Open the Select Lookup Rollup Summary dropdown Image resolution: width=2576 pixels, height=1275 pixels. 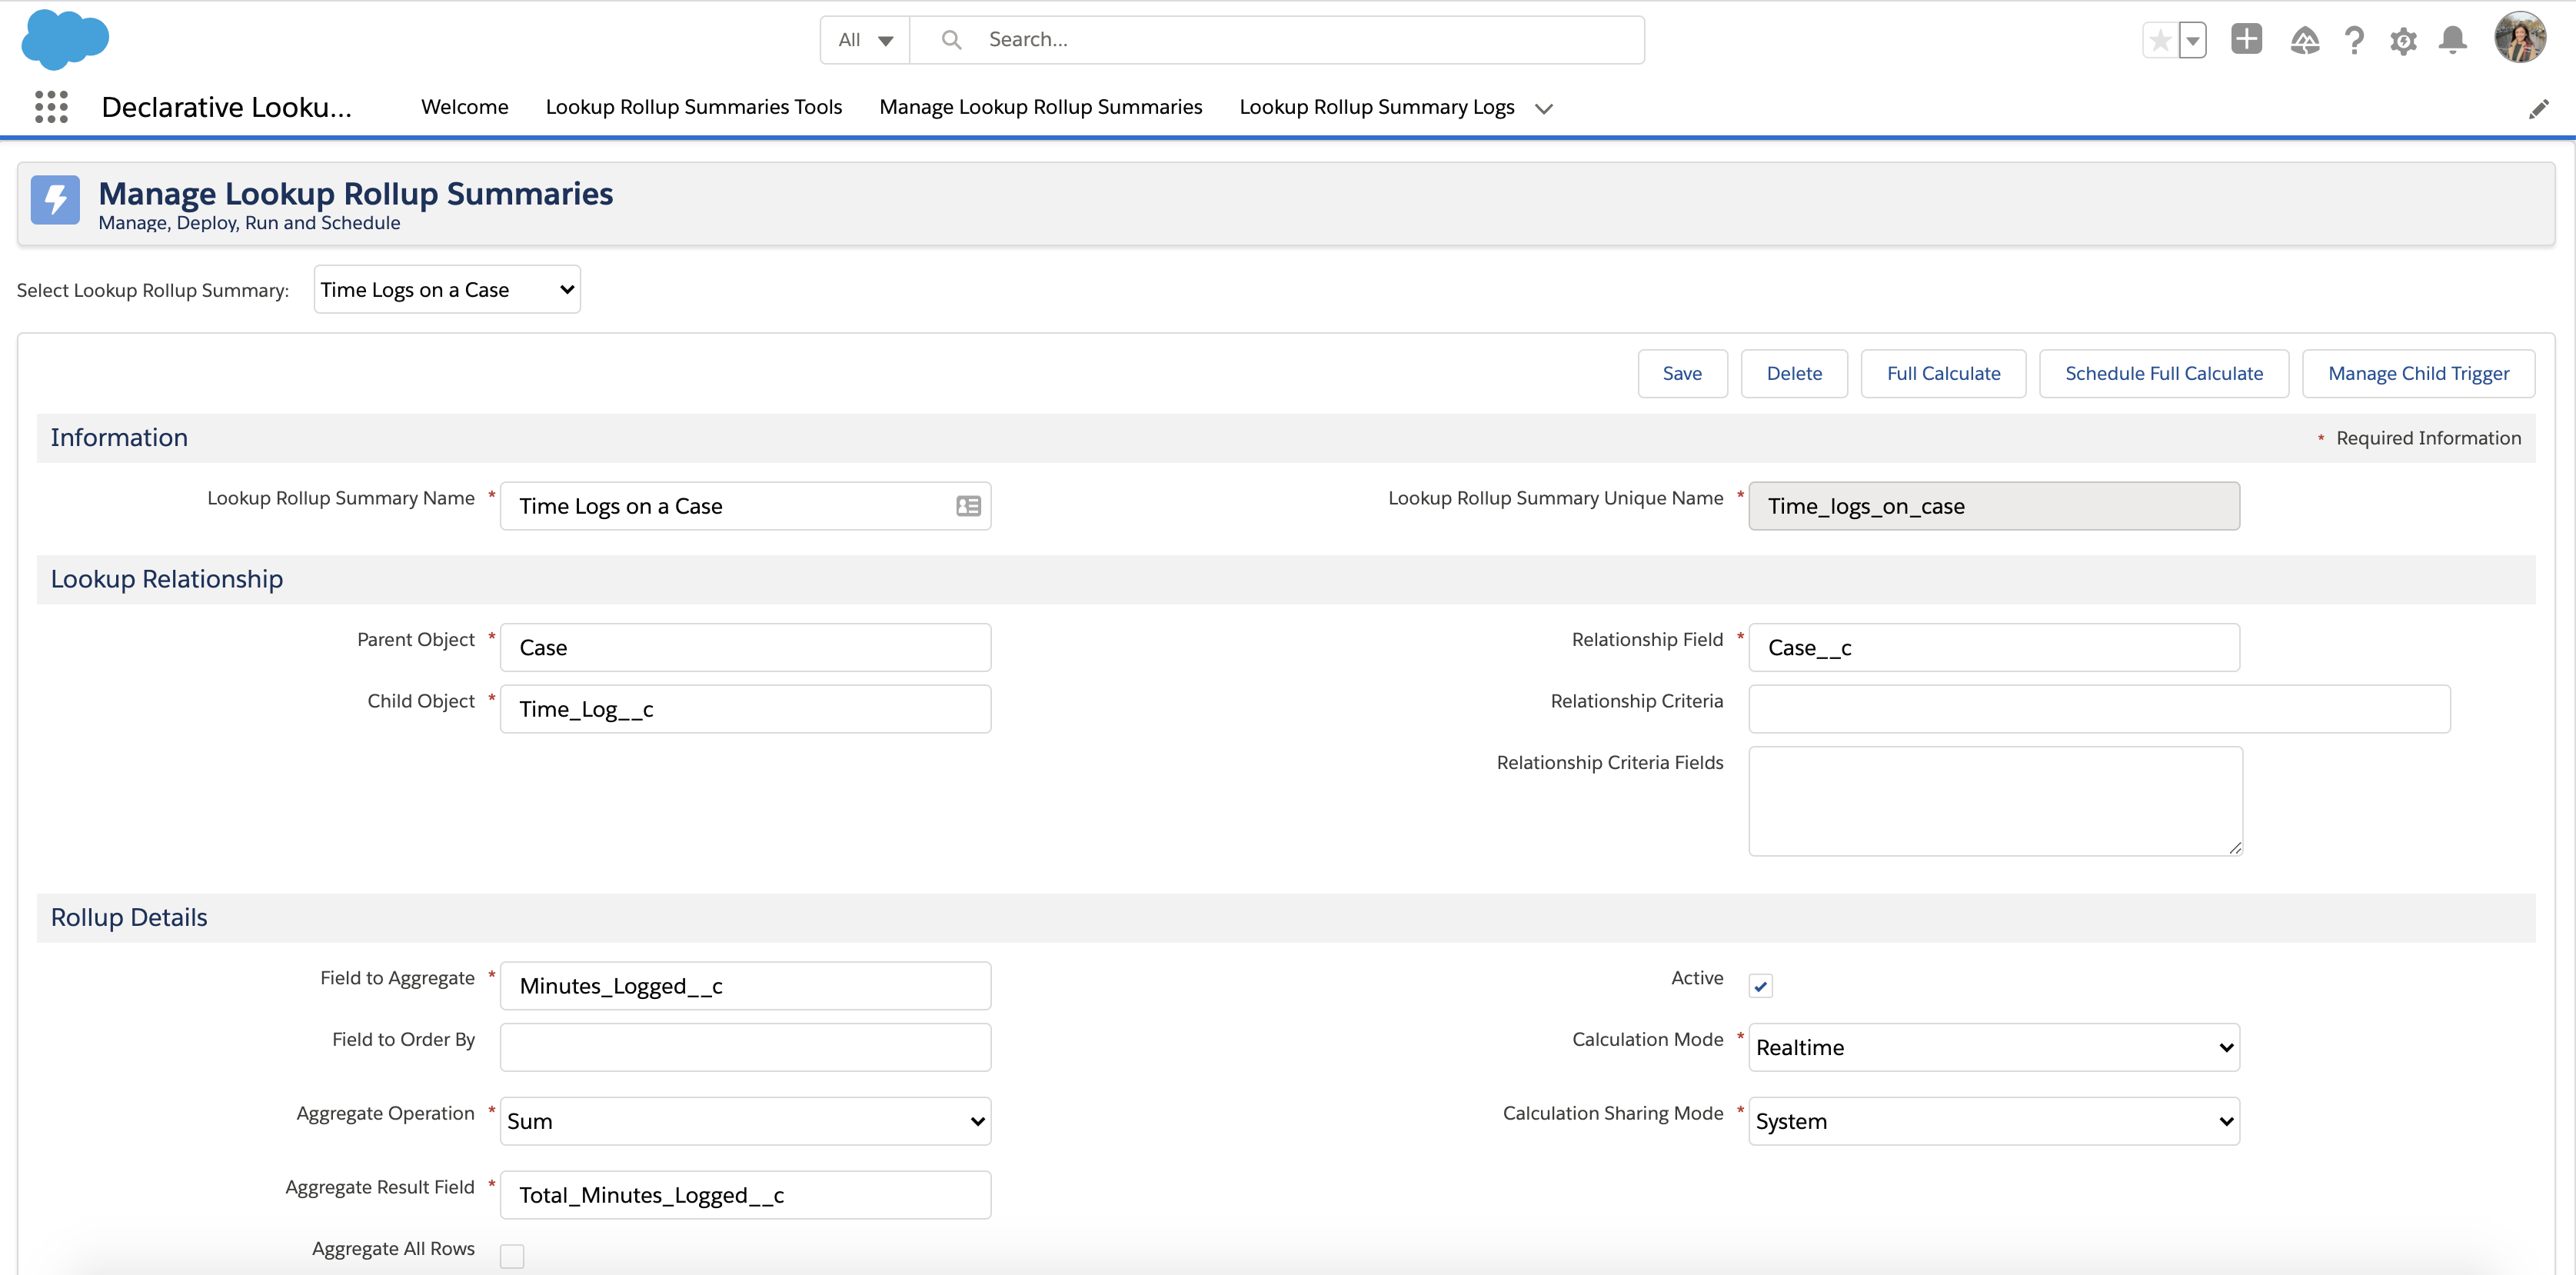[x=446, y=289]
